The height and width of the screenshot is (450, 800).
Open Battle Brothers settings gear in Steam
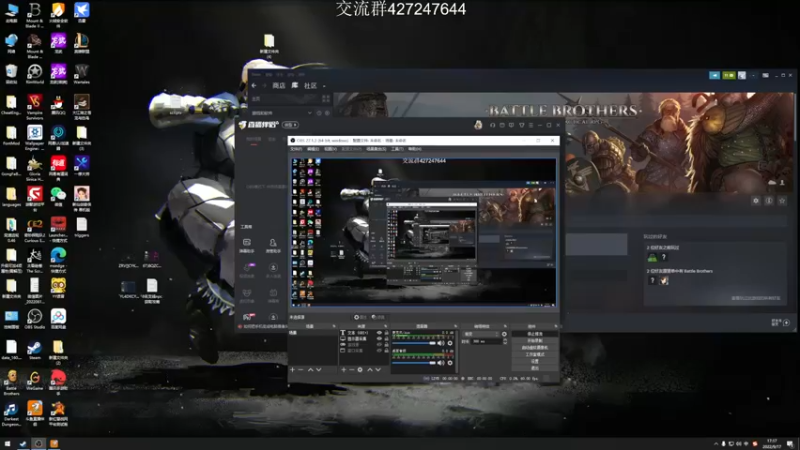756,201
